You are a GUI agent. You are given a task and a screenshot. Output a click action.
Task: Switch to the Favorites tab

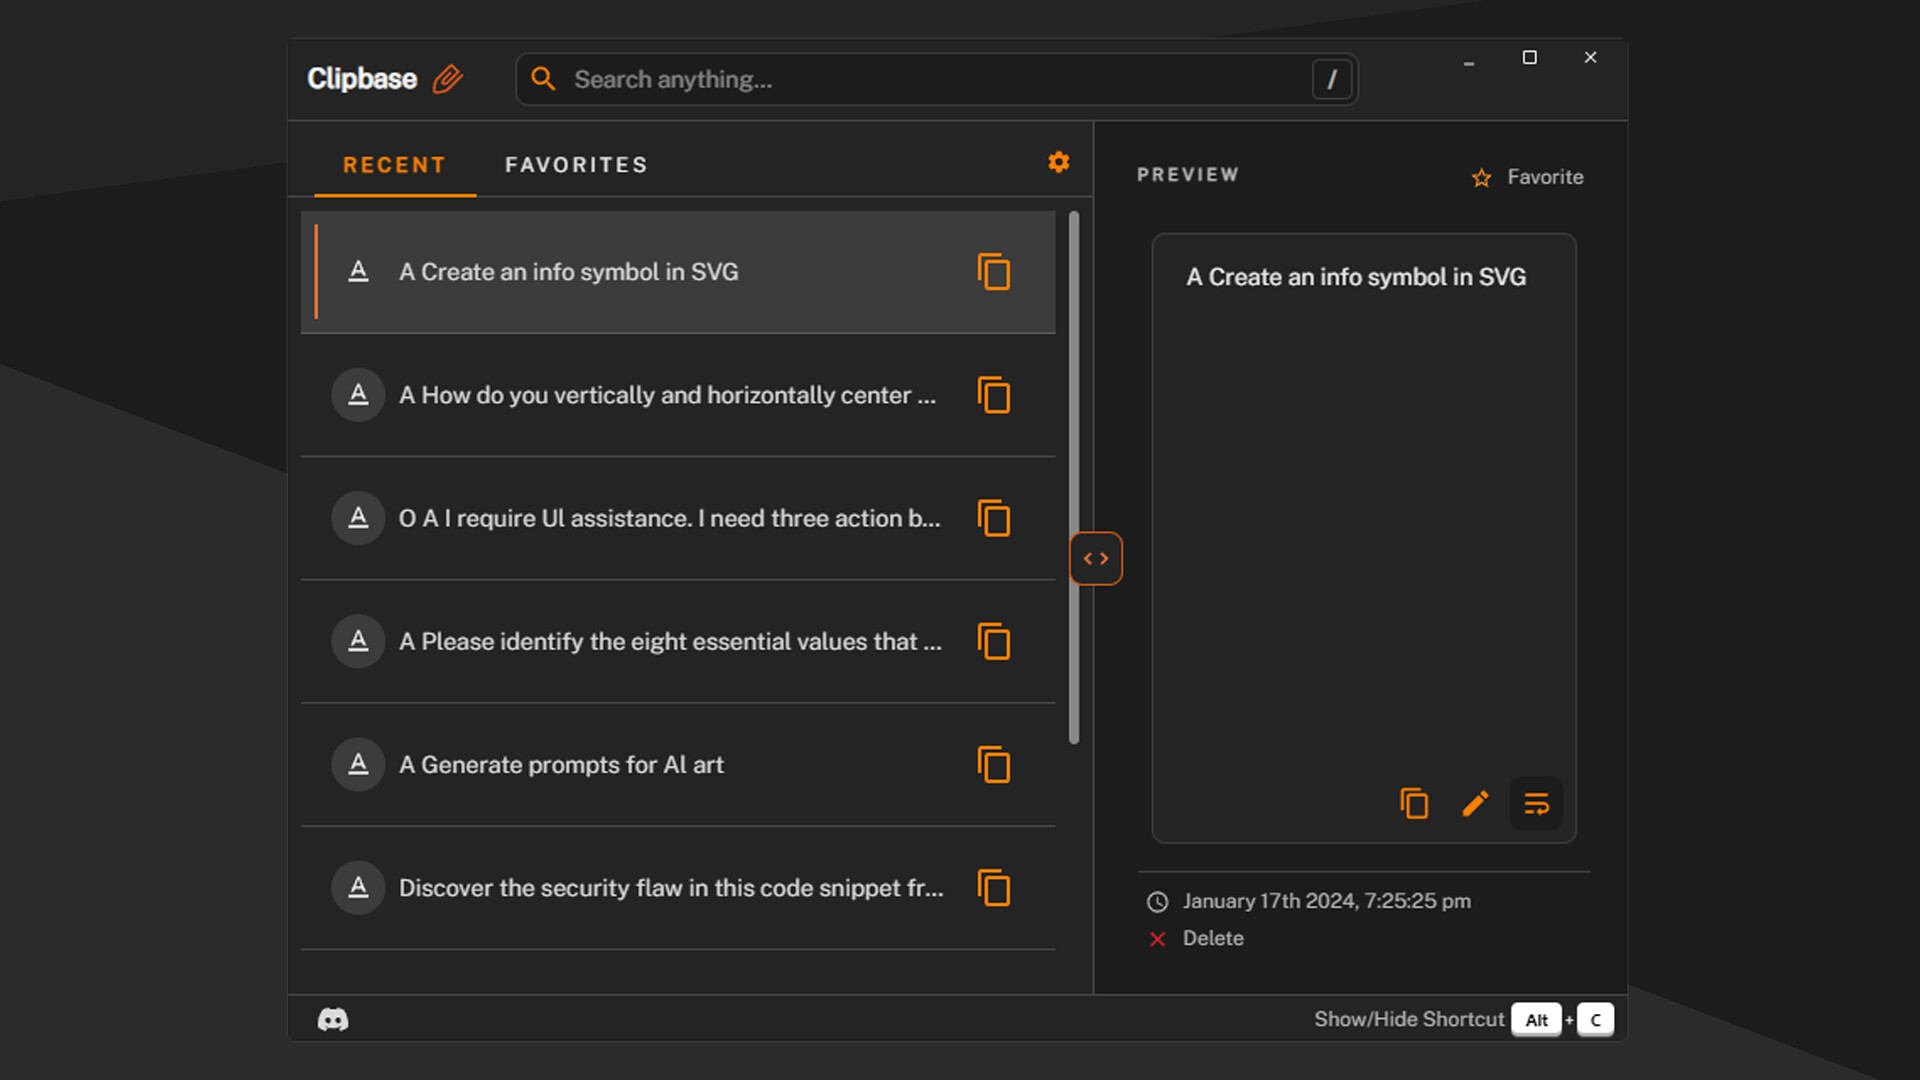coord(575,164)
